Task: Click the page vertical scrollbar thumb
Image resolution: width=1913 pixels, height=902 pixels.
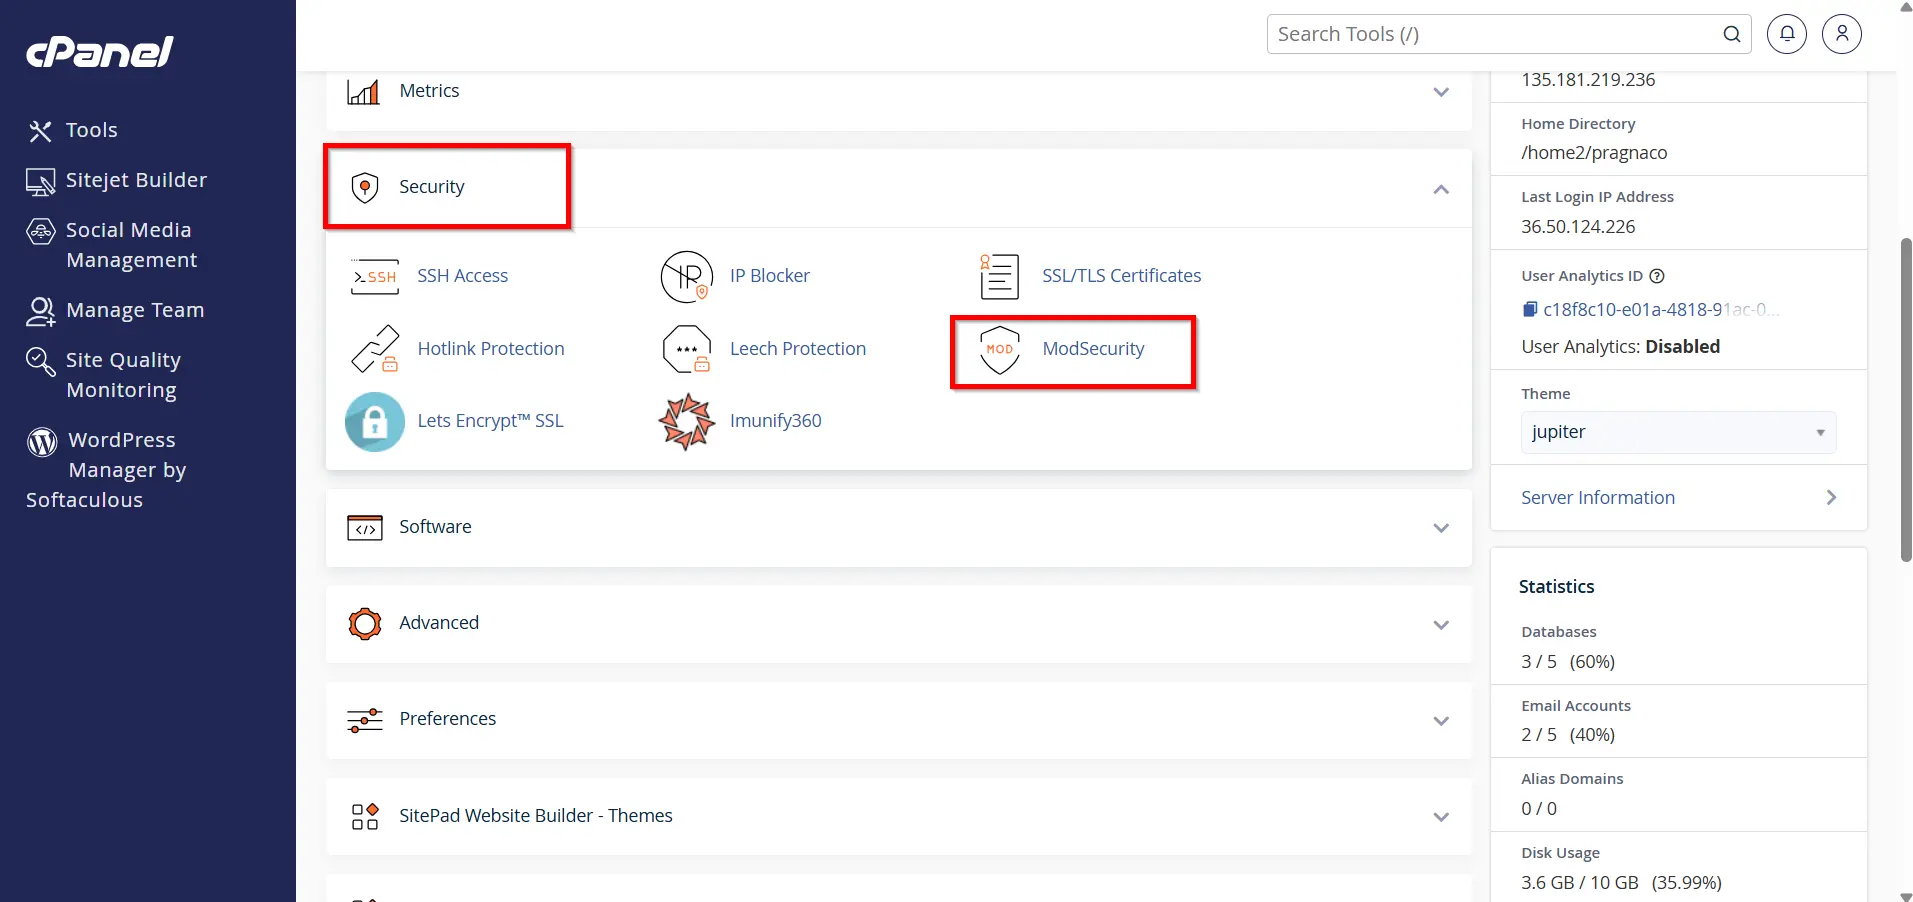Action: point(1906,400)
